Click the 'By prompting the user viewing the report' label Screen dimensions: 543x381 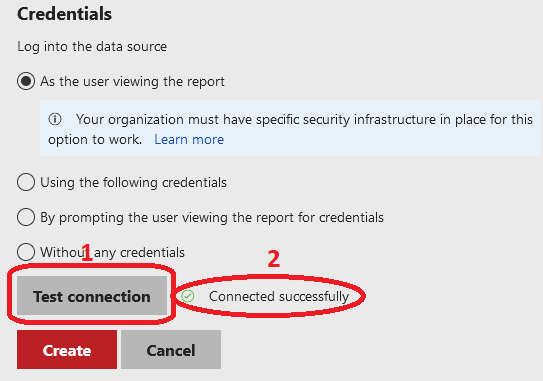pos(212,218)
